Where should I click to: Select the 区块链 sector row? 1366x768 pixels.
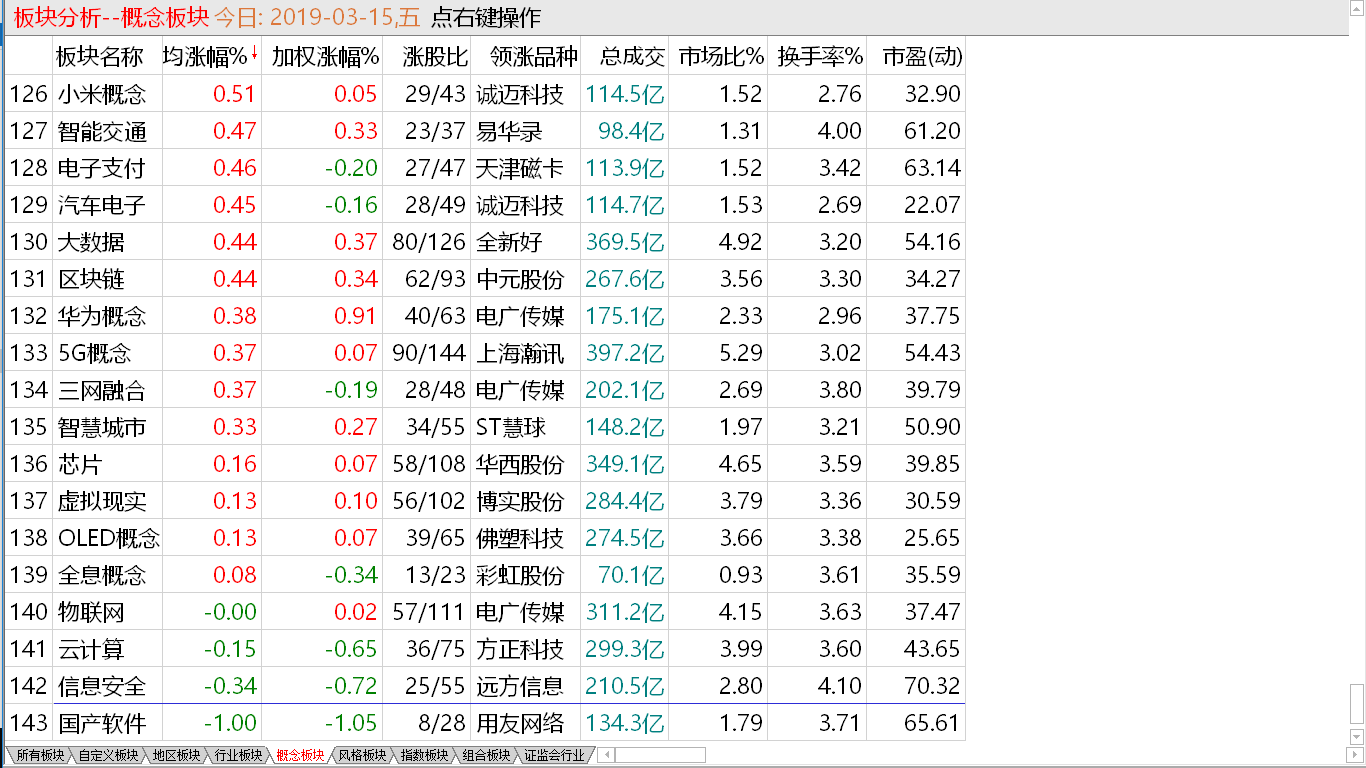click(485, 279)
